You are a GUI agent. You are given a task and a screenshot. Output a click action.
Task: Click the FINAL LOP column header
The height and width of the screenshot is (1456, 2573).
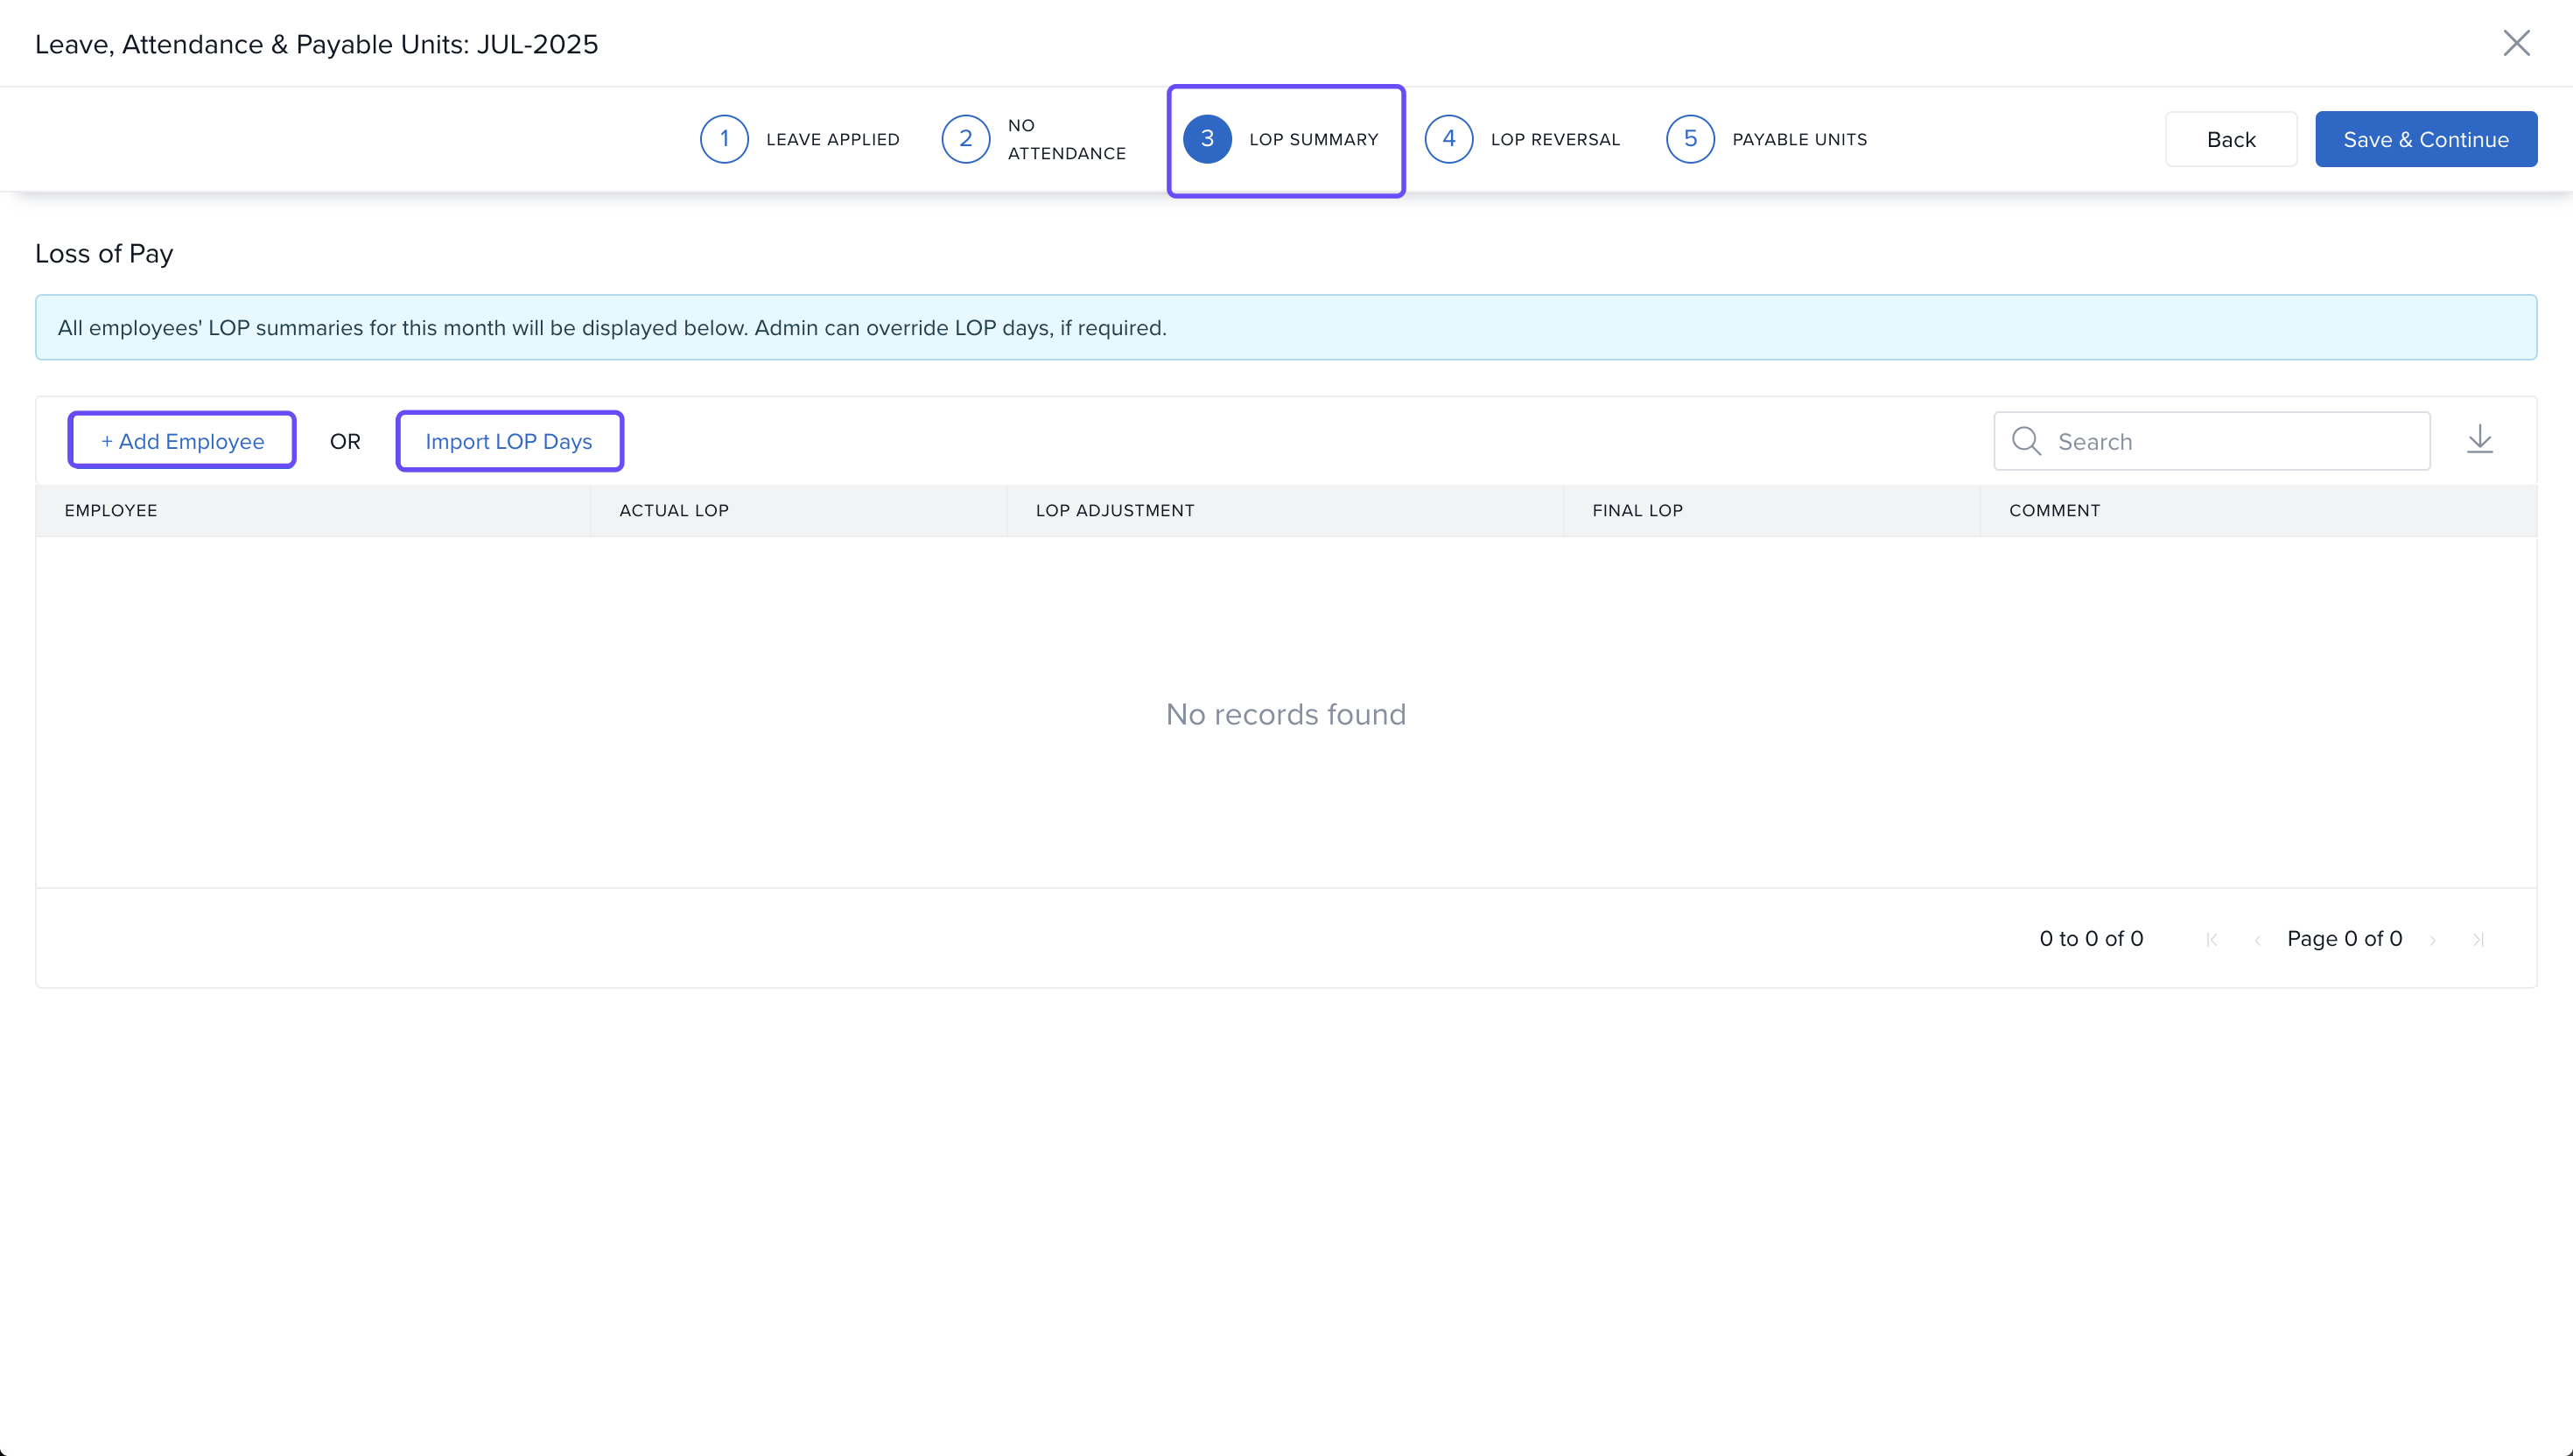[1637, 510]
